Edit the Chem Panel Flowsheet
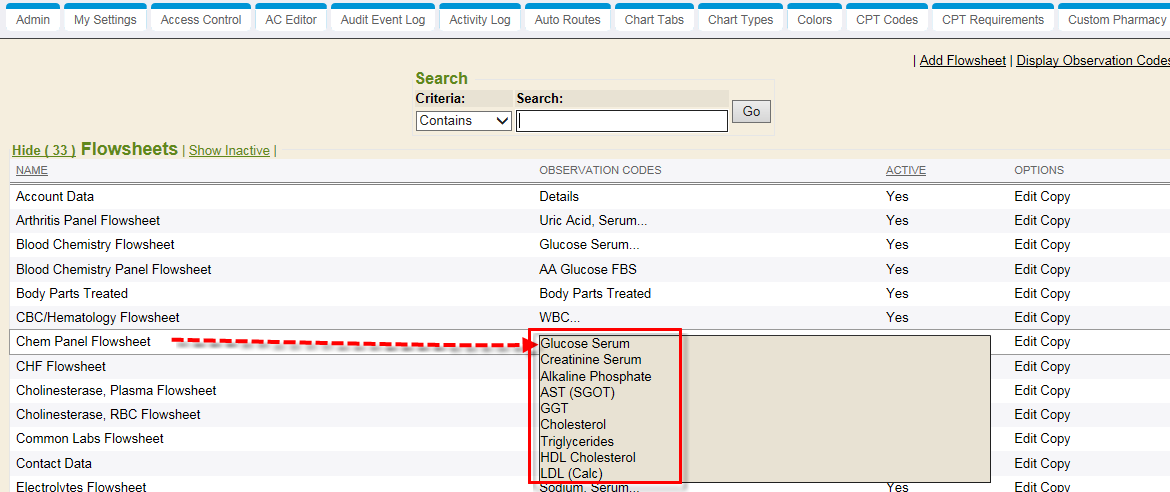The height and width of the screenshot is (492, 1170). click(1025, 342)
